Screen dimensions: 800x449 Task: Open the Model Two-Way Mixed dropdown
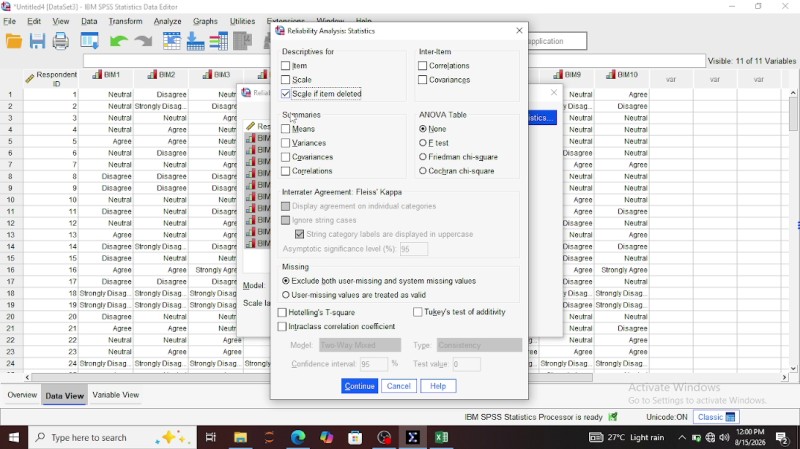[360, 345]
